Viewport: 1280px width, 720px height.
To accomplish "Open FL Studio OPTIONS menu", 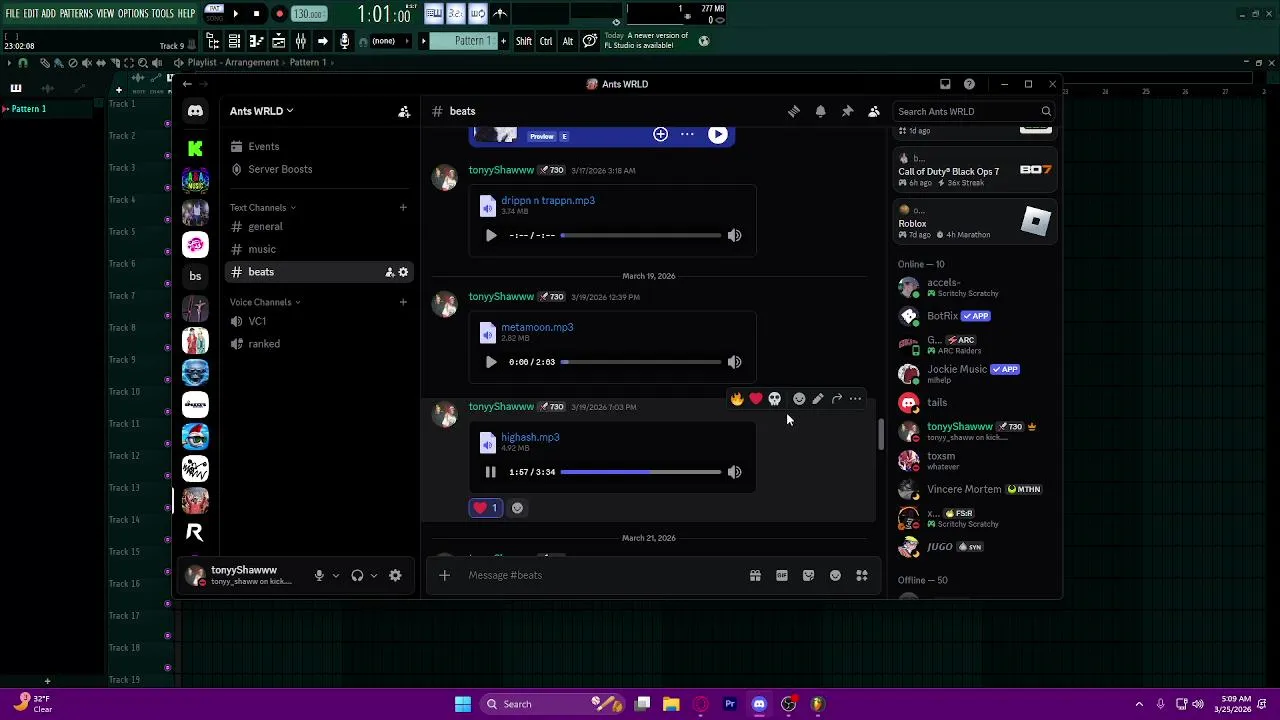I will (x=133, y=14).
